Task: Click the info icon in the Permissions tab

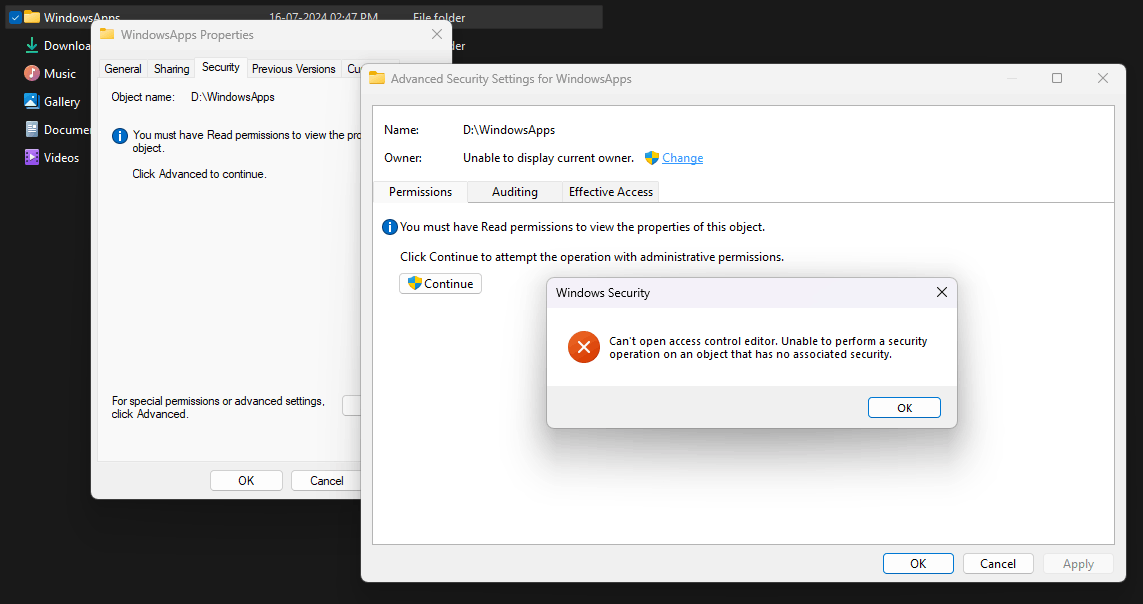Action: [390, 227]
